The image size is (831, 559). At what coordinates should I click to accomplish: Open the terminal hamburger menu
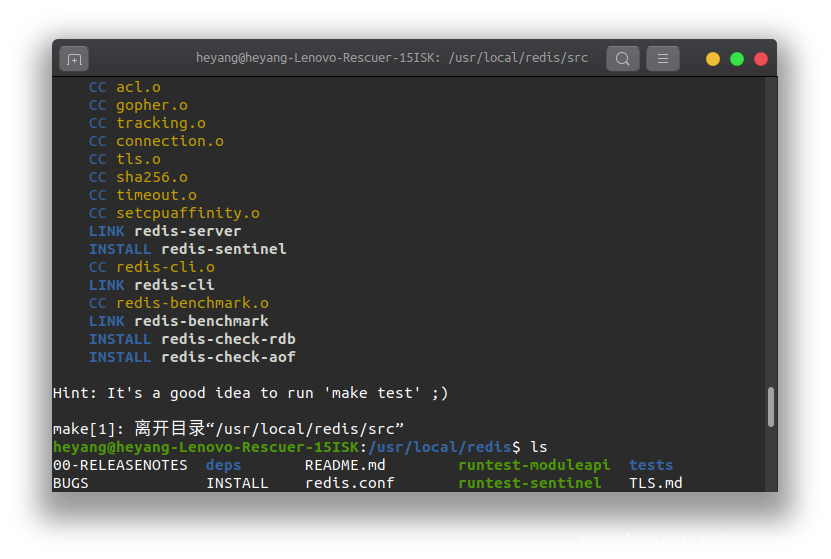662,58
